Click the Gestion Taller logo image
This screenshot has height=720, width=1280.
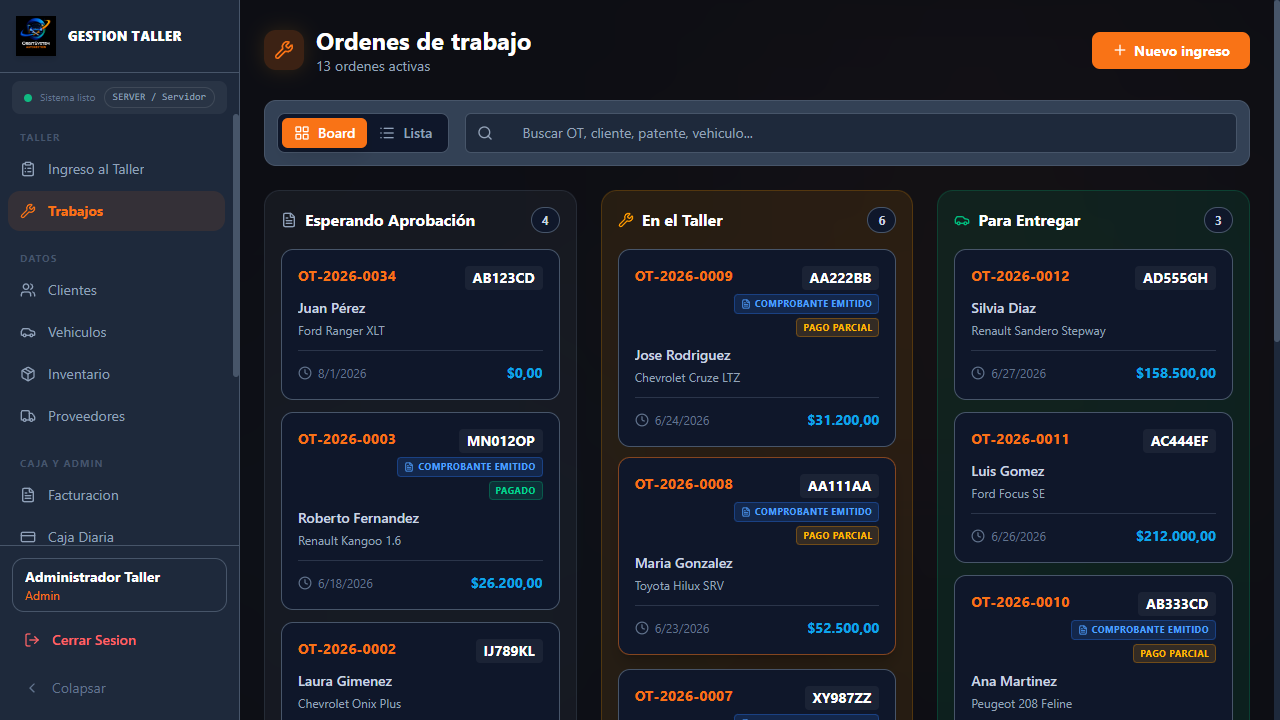[x=36, y=36]
